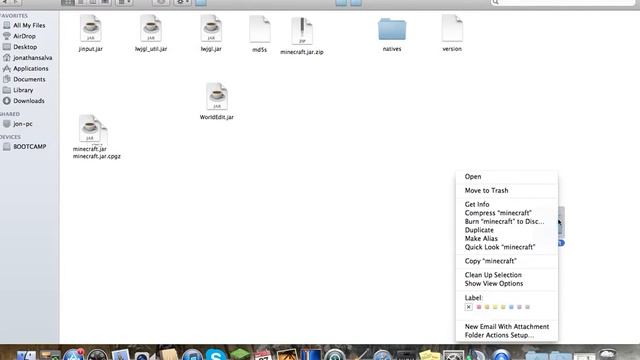Image resolution: width=640 pixels, height=360 pixels.
Task: Select the jinput.jar file icon
Action: pos(91,28)
